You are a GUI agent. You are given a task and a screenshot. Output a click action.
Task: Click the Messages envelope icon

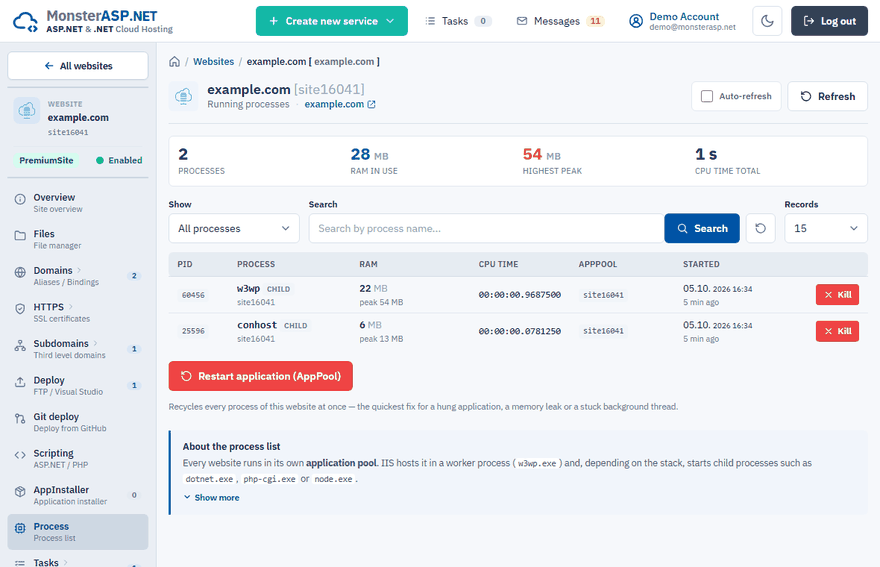tap(522, 21)
